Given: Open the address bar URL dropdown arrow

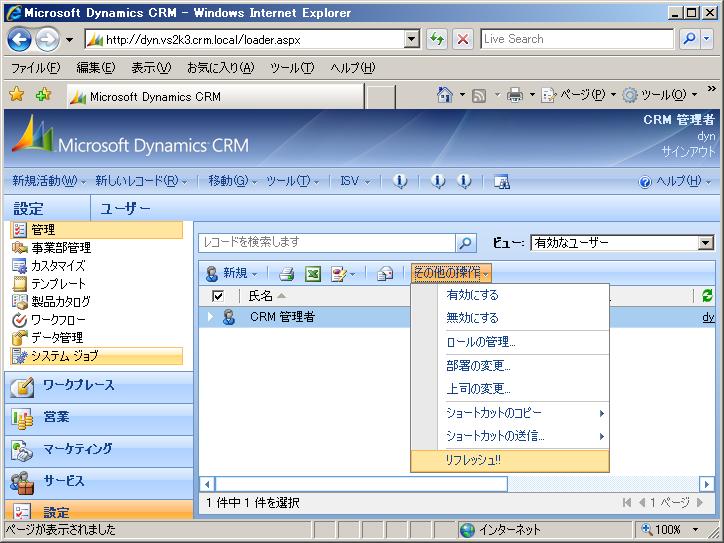Looking at the screenshot, I should (411, 40).
